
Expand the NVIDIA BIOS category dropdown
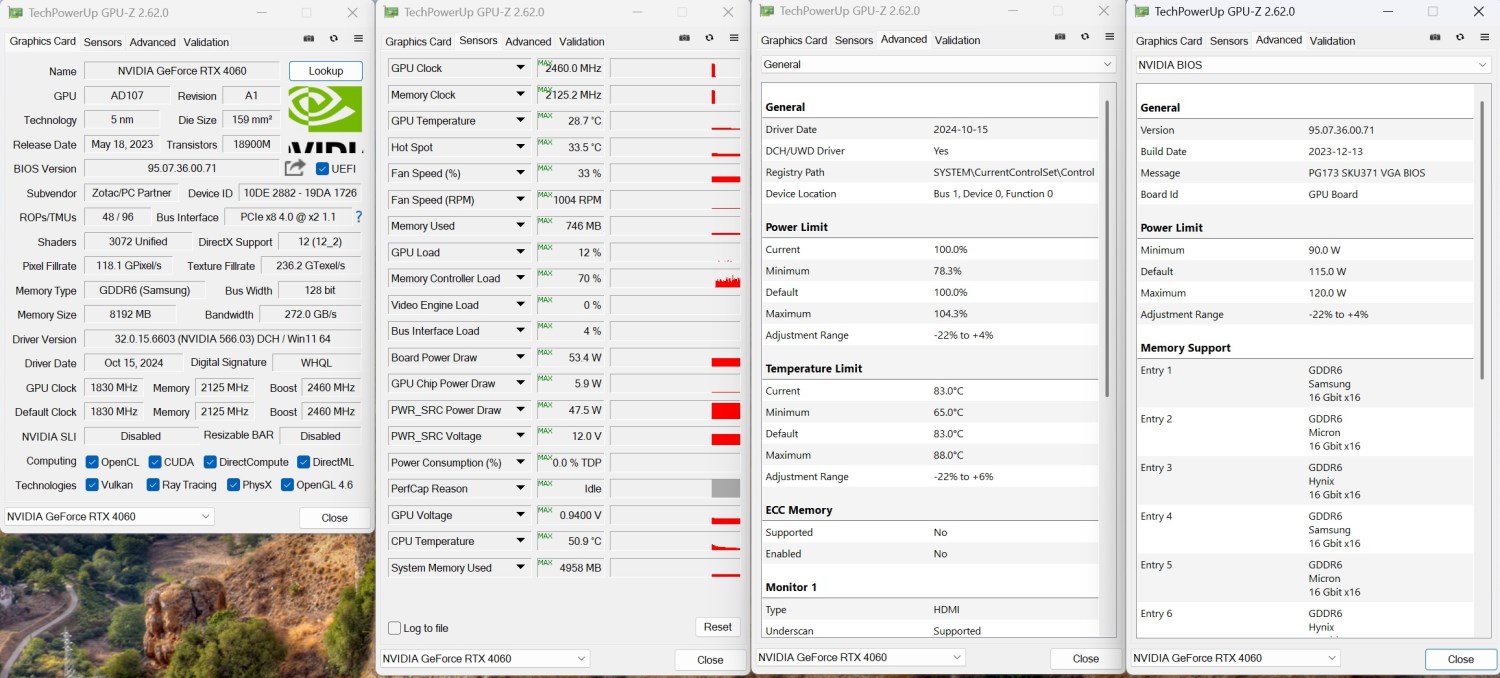tap(1312, 65)
